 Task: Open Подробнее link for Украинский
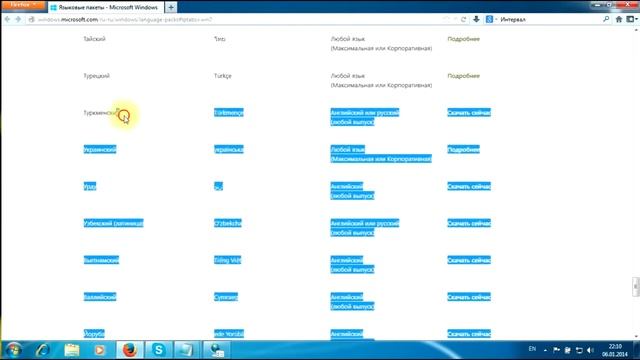pyautogui.click(x=463, y=149)
